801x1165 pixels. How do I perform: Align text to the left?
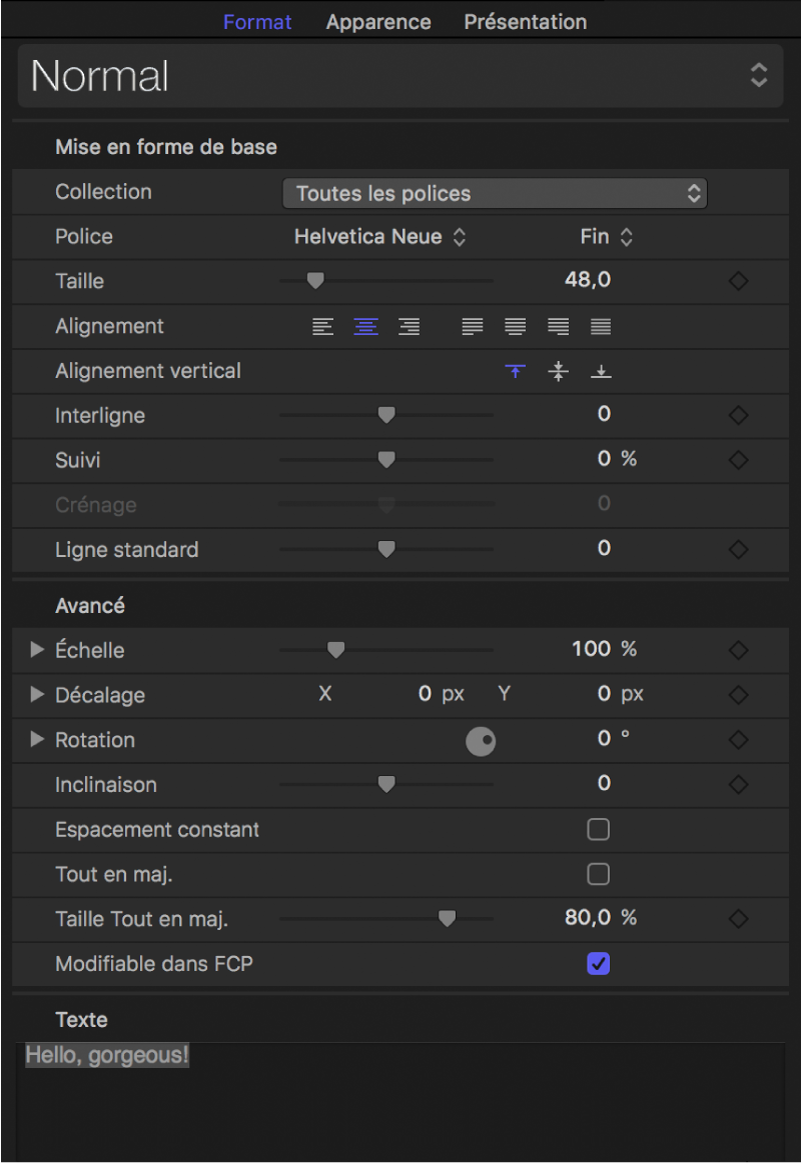pos(323,326)
